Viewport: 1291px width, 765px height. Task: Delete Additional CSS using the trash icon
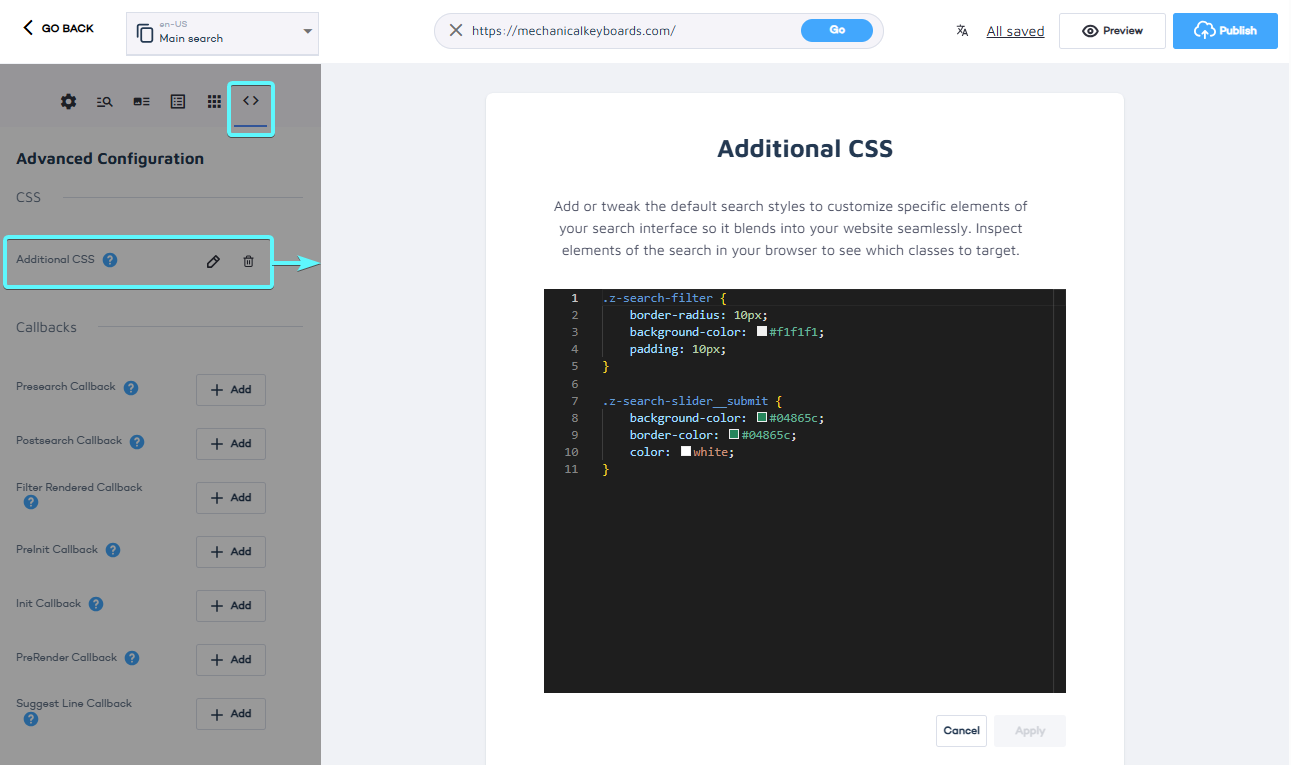[248, 261]
